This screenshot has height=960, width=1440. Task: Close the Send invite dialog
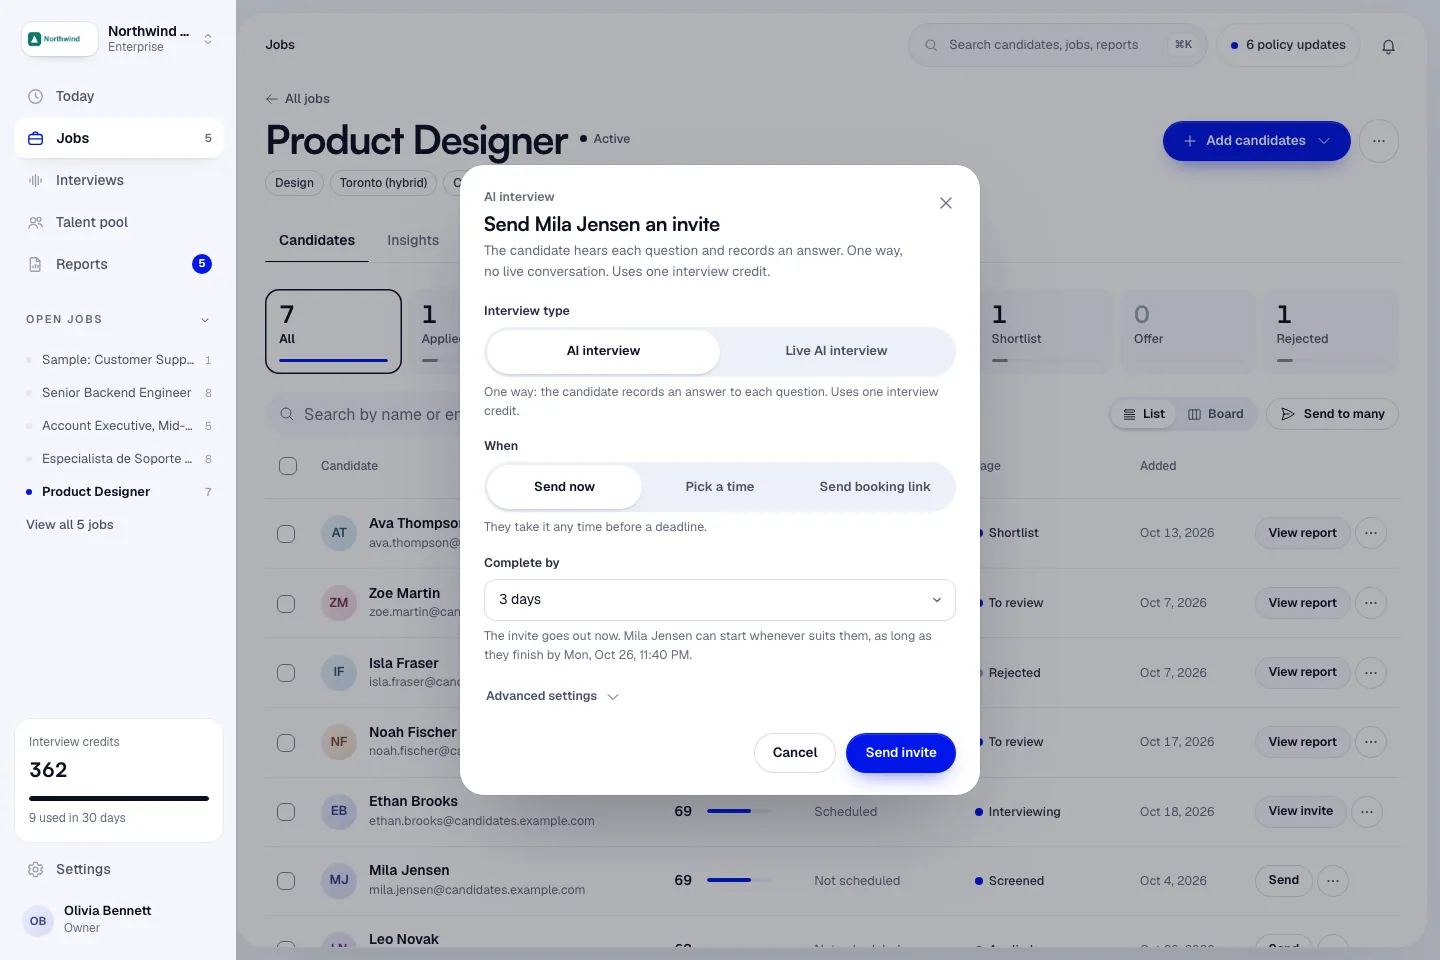pos(946,203)
